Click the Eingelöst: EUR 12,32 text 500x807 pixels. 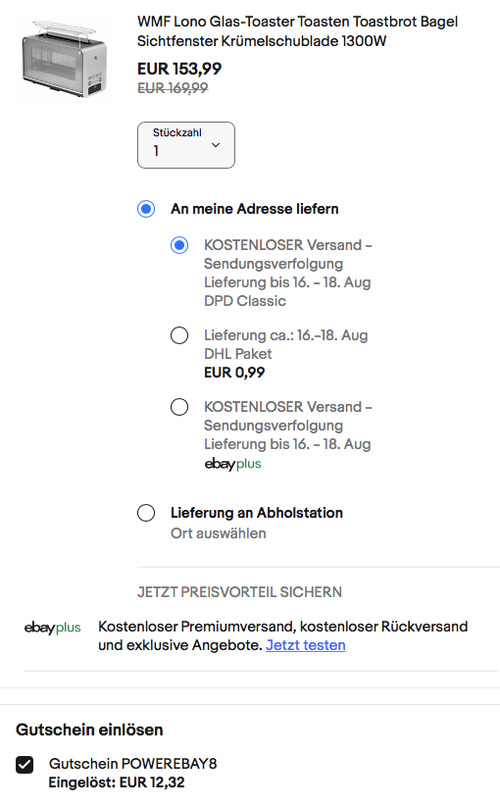(x=116, y=783)
